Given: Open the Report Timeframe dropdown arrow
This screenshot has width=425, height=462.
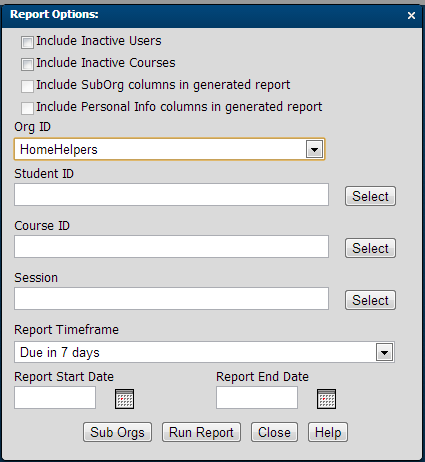Looking at the screenshot, I should (384, 352).
